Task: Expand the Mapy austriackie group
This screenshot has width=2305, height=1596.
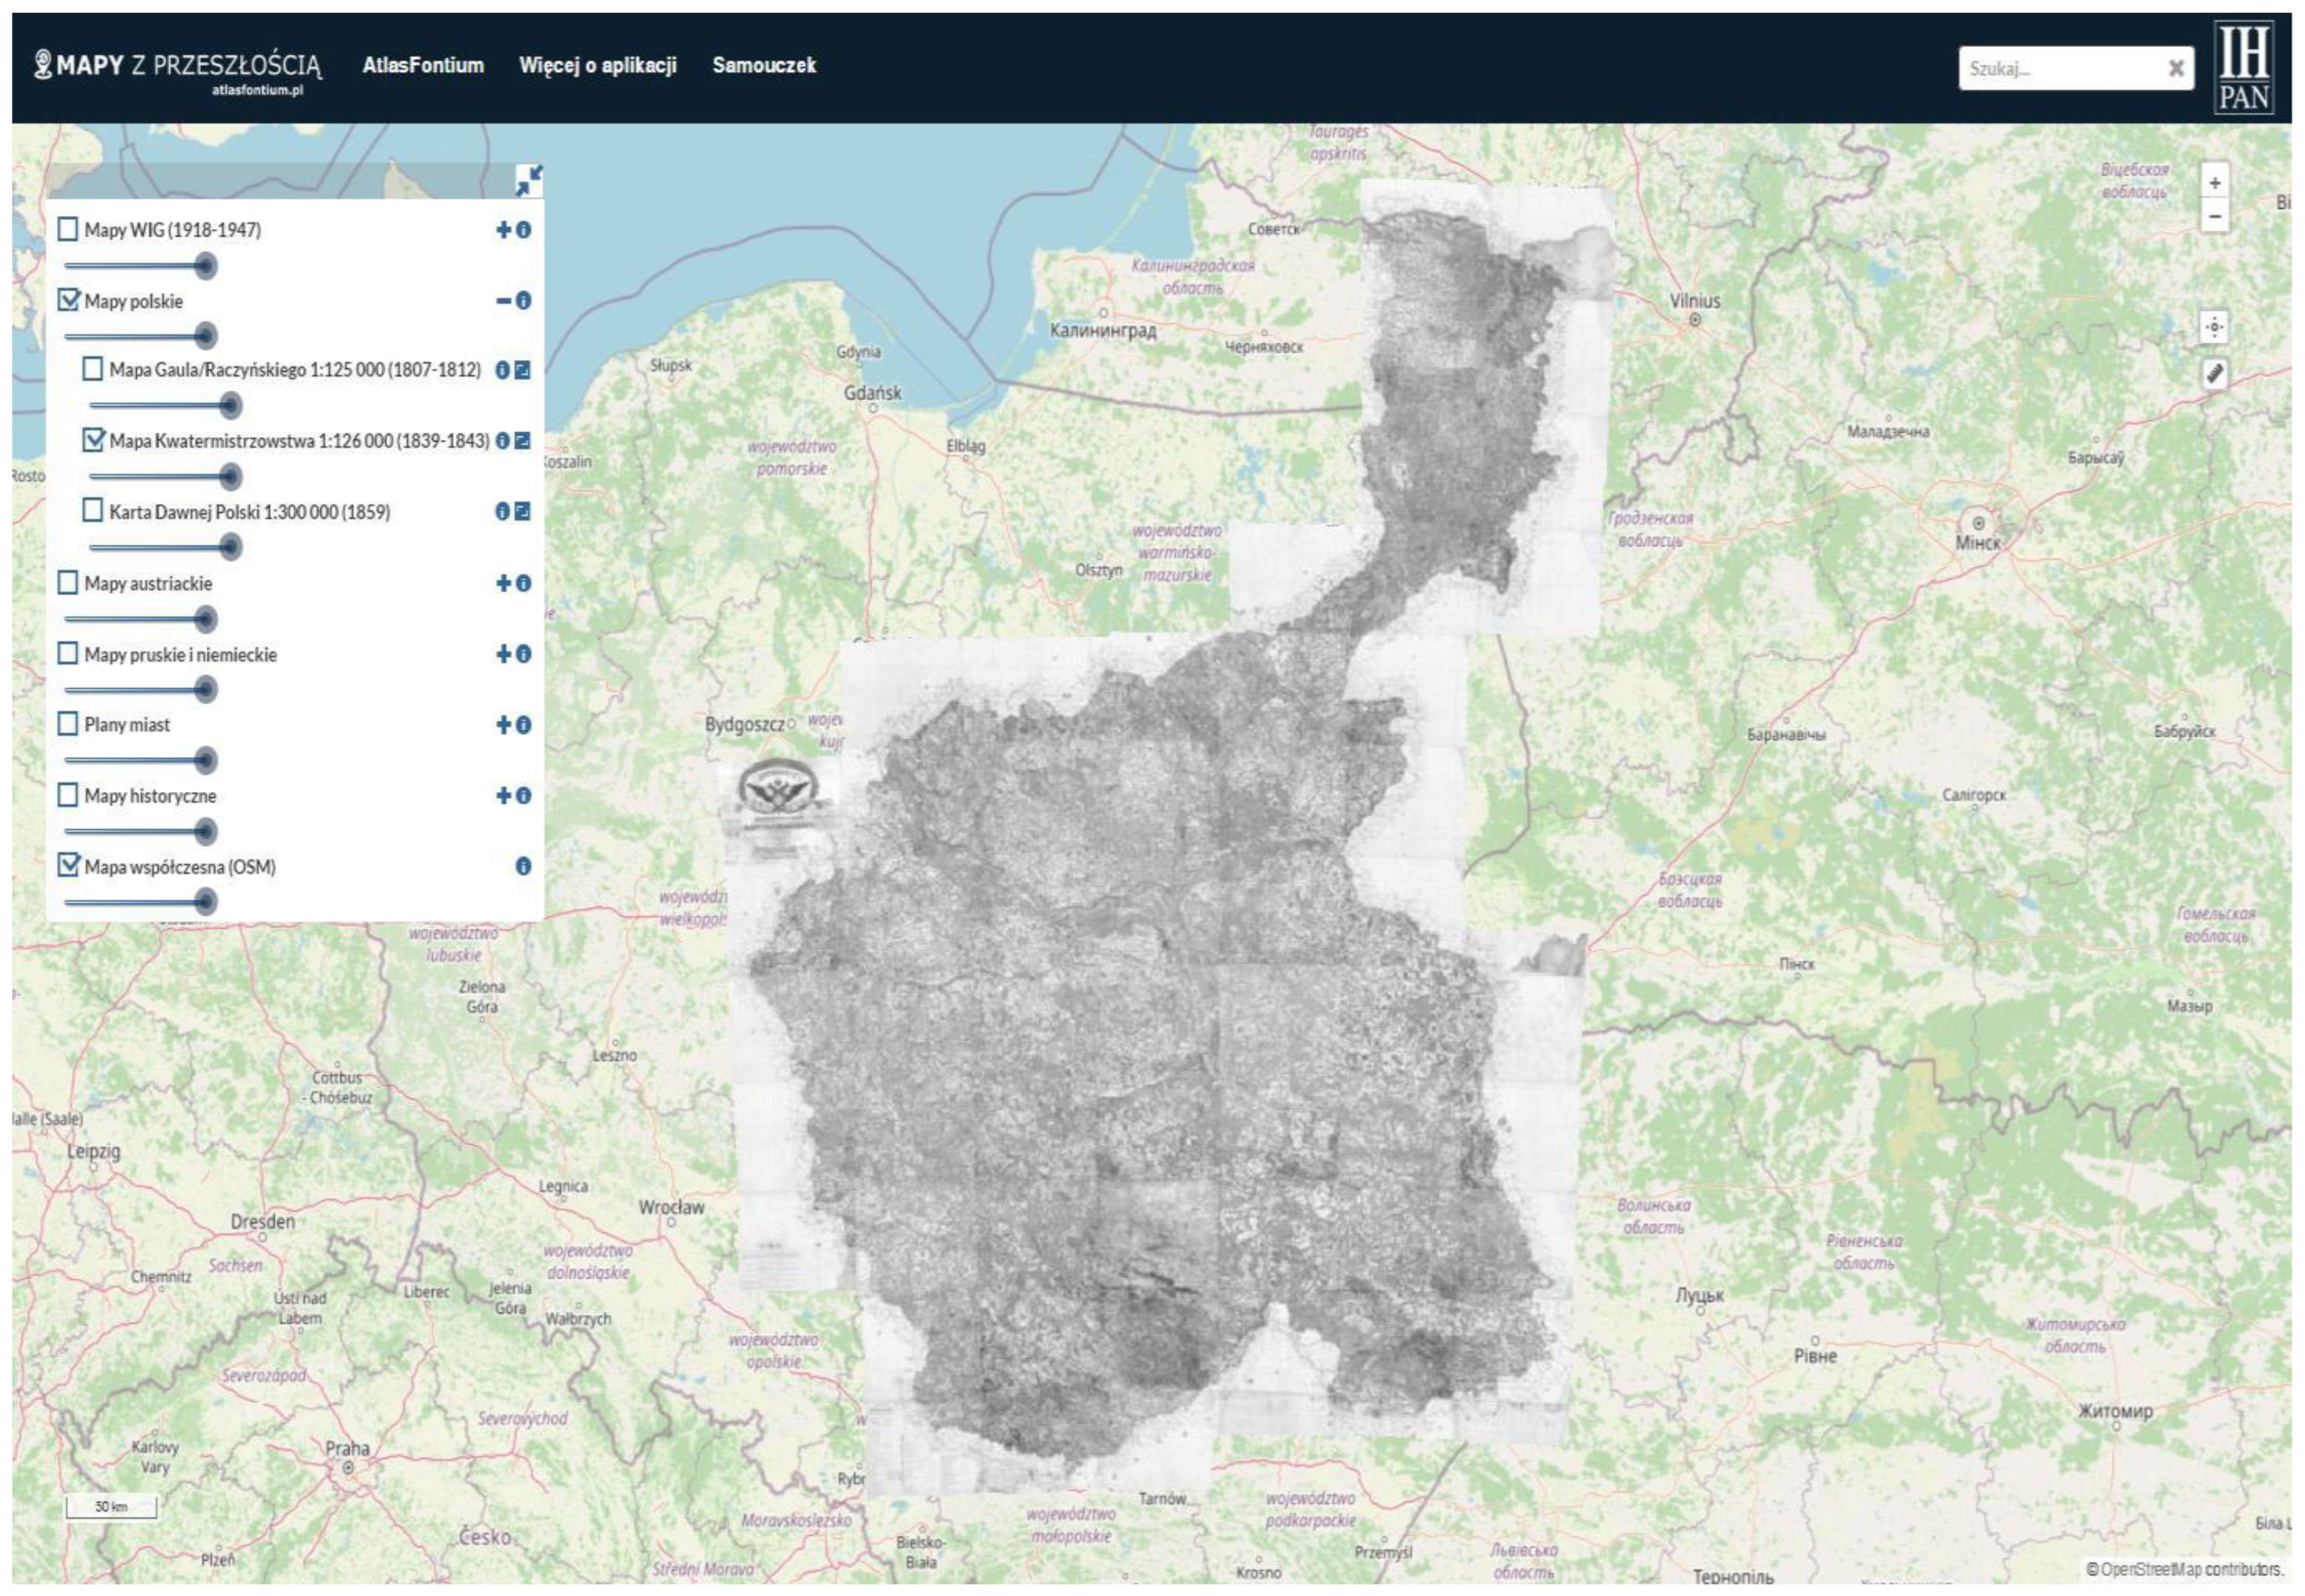Action: 504,583
